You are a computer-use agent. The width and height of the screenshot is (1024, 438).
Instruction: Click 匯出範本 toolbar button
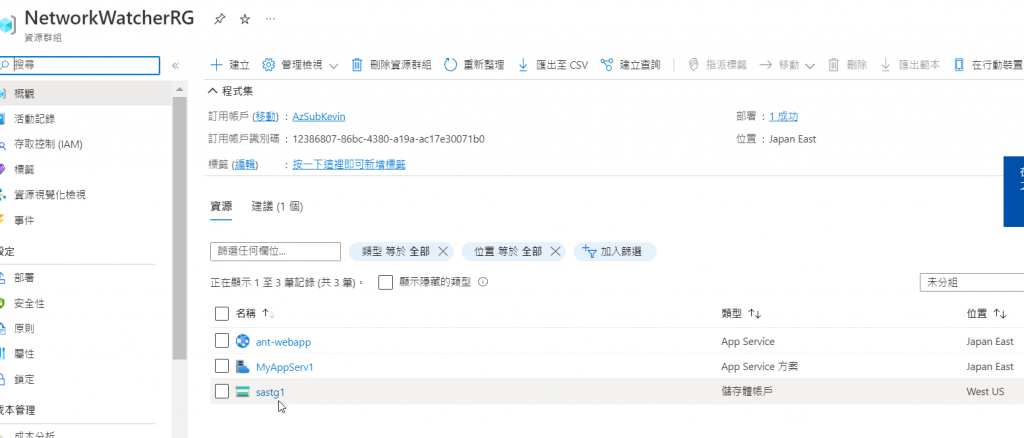pyautogui.click(x=910, y=65)
